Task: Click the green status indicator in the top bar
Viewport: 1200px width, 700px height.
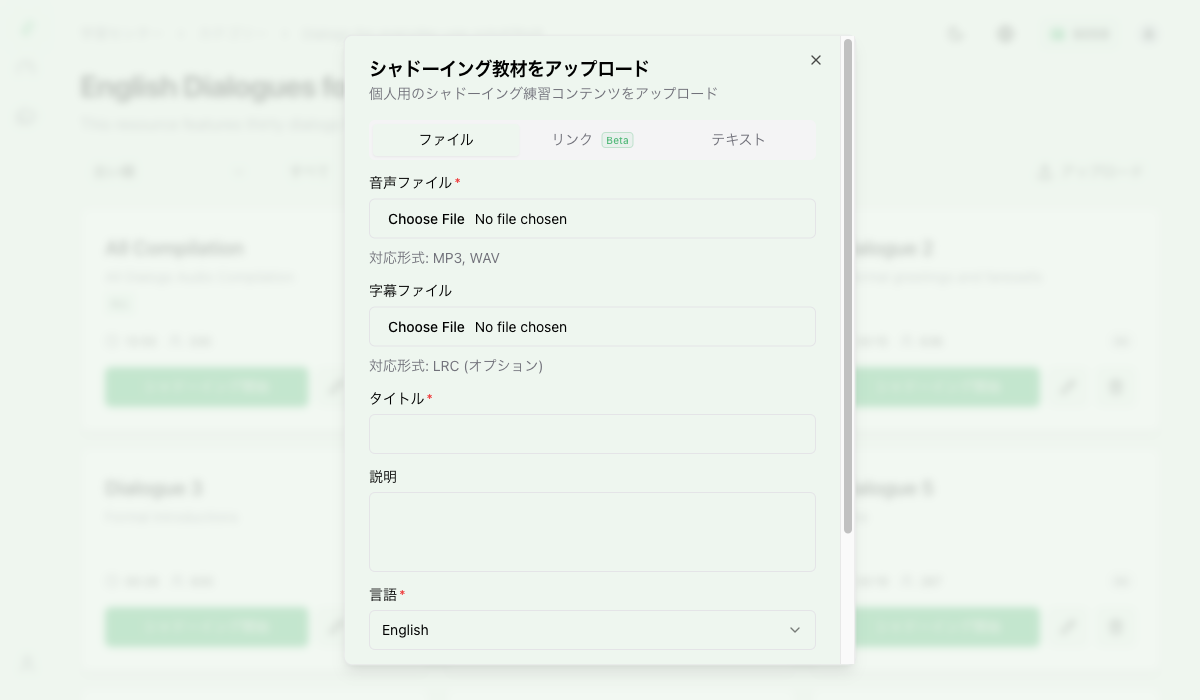Action: pos(1057,33)
